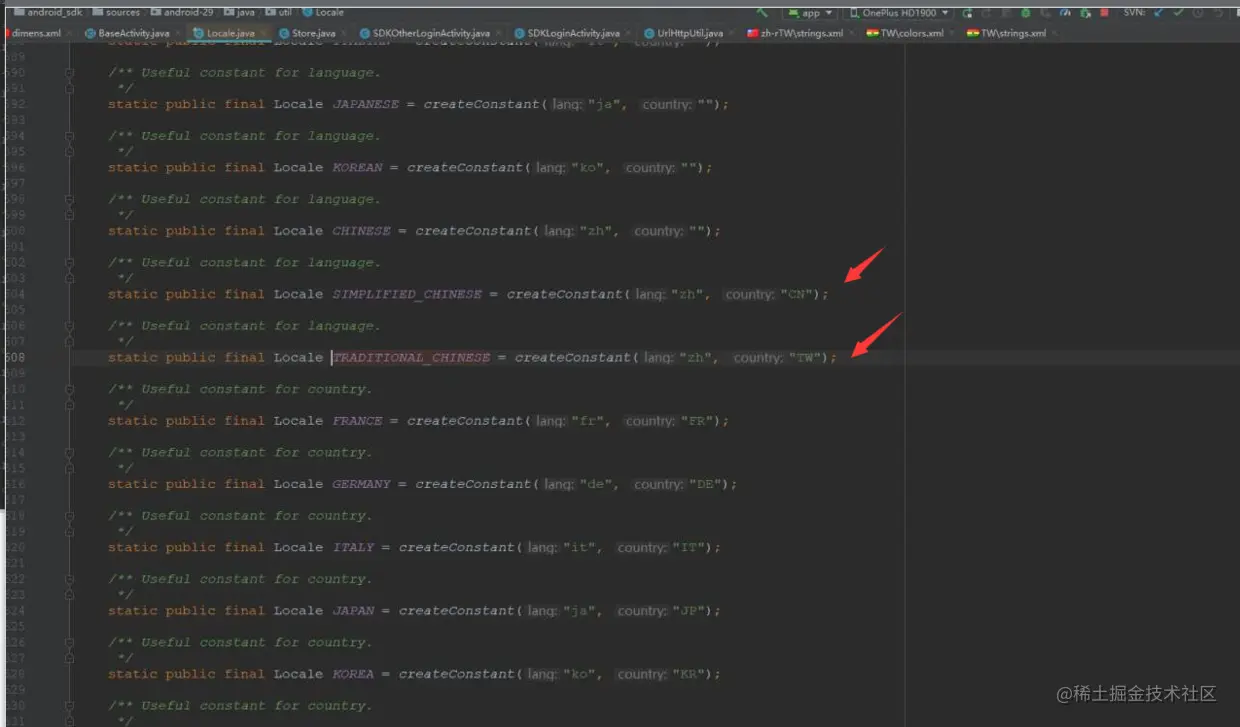Click the JAPANESE constant name
This screenshot has height=727, width=1240.
click(x=365, y=104)
